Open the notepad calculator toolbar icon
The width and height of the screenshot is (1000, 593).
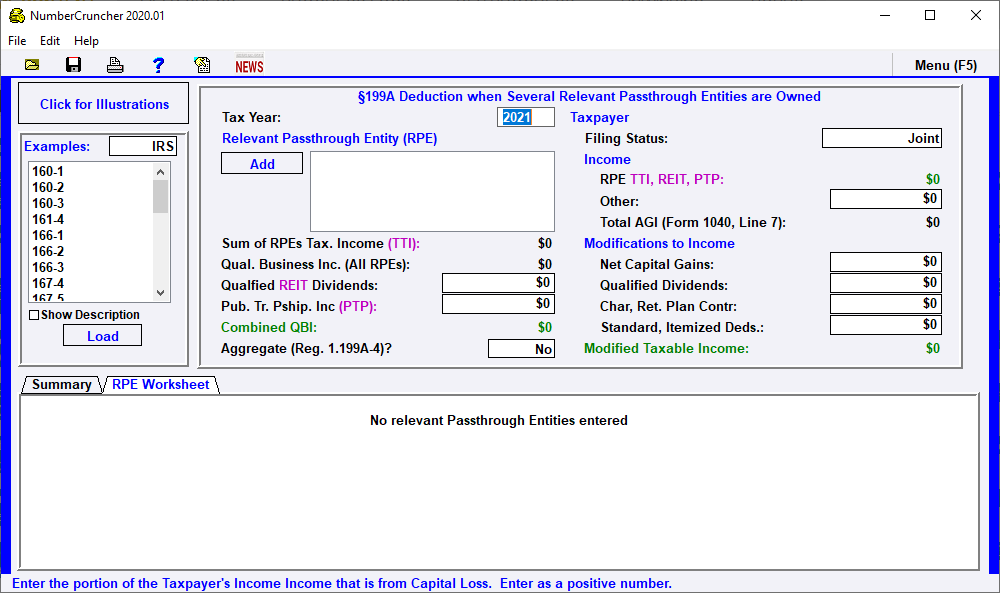click(x=202, y=65)
